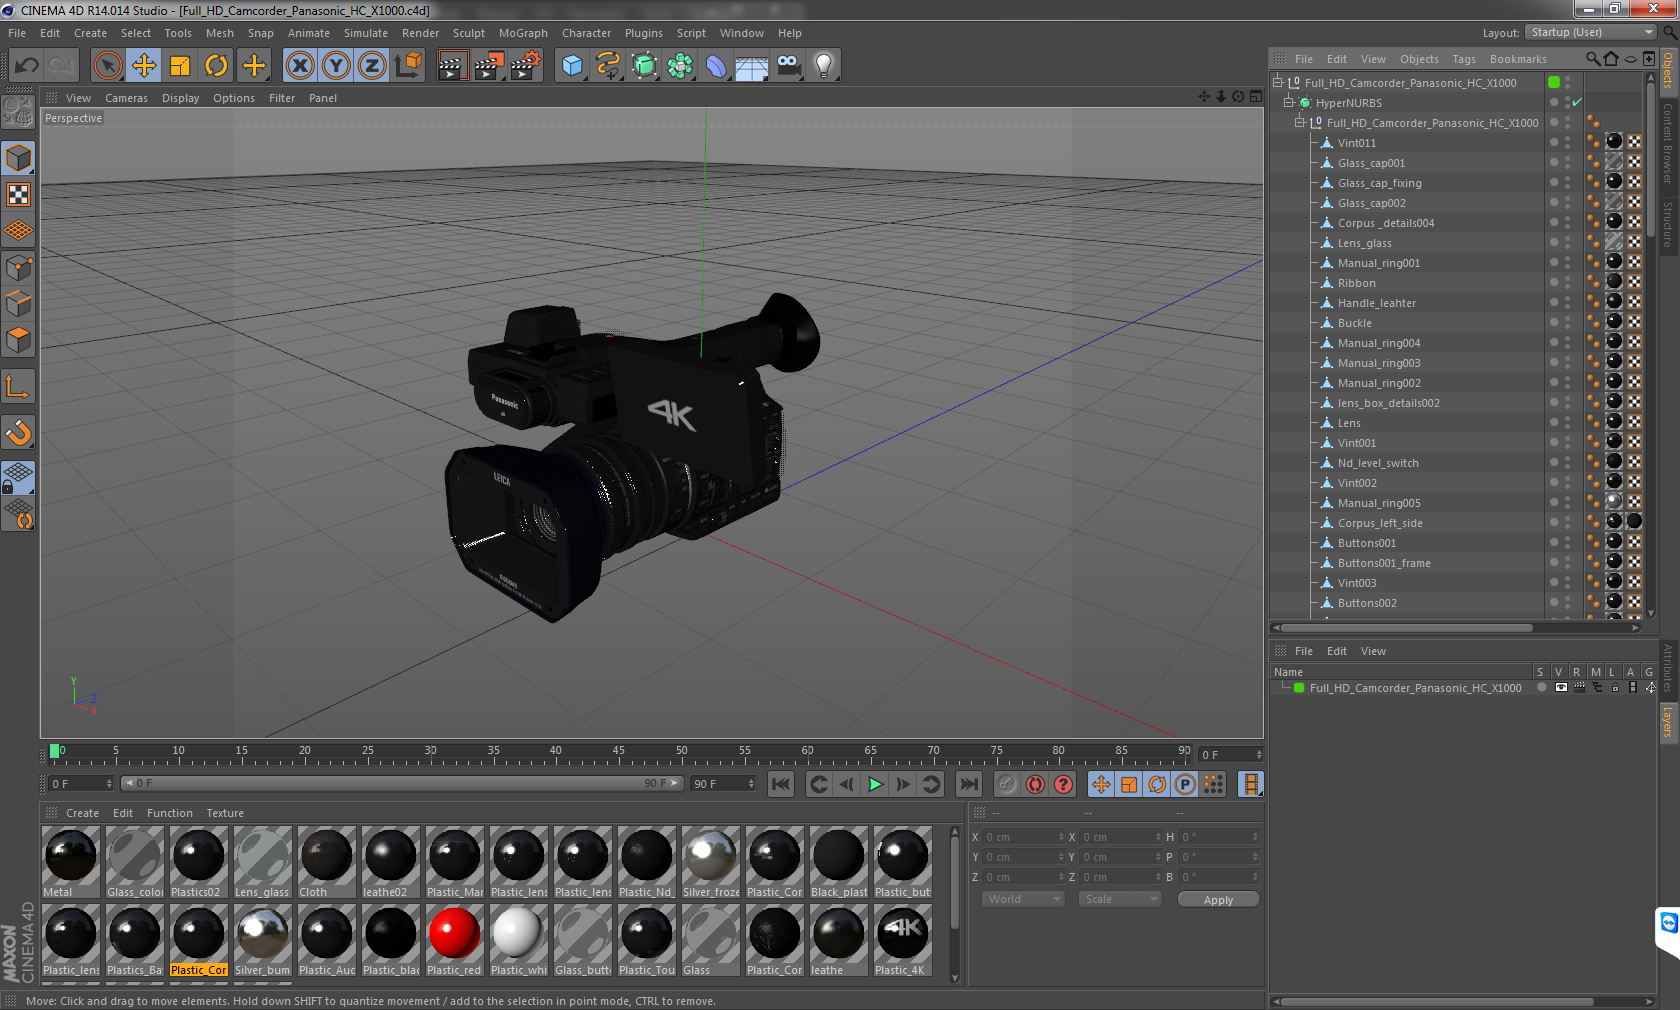1680x1010 pixels.
Task: Select the Scale tool in top toolbar
Action: click(180, 66)
